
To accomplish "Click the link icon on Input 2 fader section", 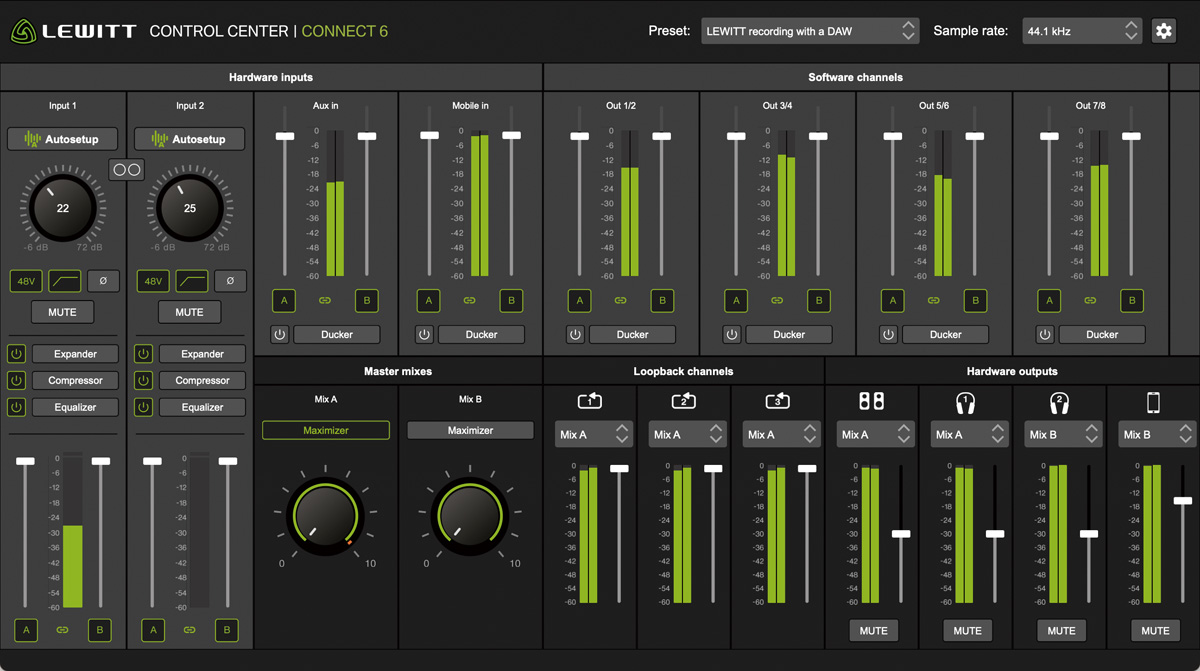I will (x=189, y=630).
